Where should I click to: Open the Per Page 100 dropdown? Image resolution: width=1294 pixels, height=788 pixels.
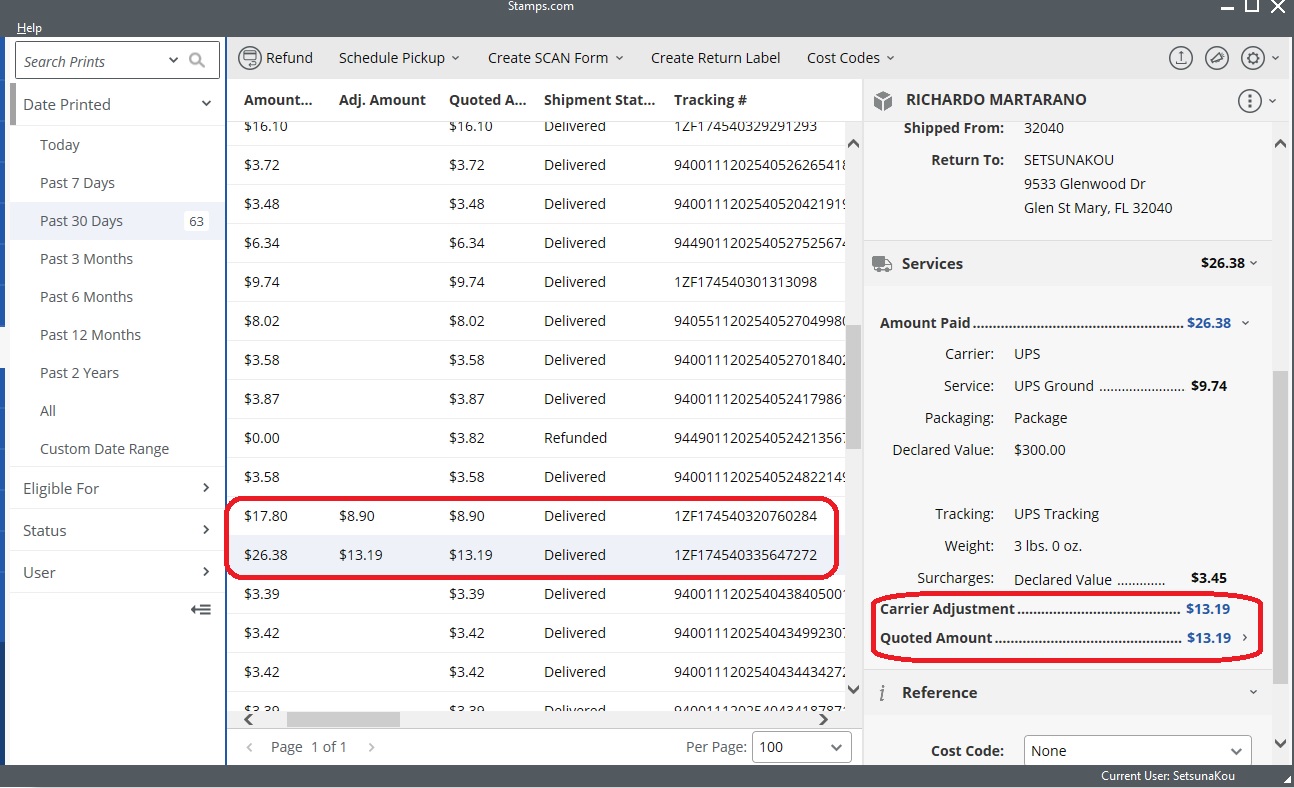pyautogui.click(x=804, y=747)
